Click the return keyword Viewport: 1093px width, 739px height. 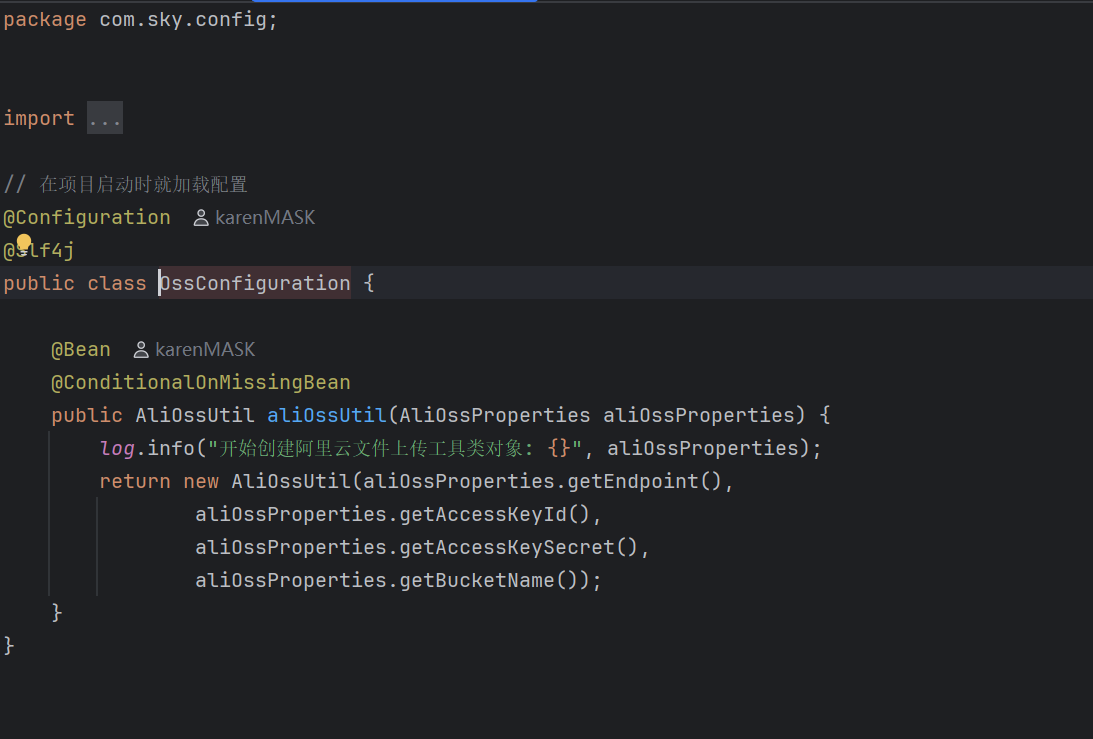point(135,481)
